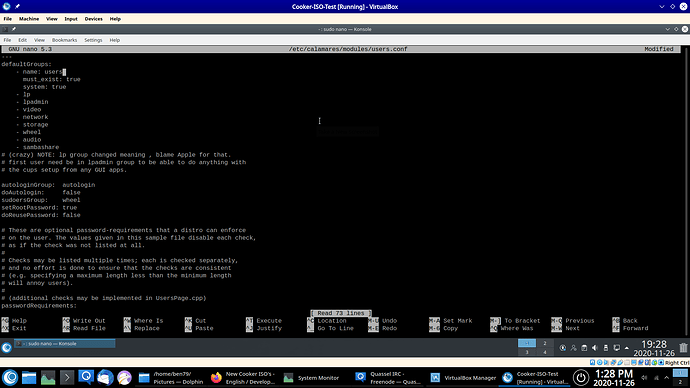Launch System Monitor quick-launch icon
Screen dimensions: 690x388
click(48, 377)
